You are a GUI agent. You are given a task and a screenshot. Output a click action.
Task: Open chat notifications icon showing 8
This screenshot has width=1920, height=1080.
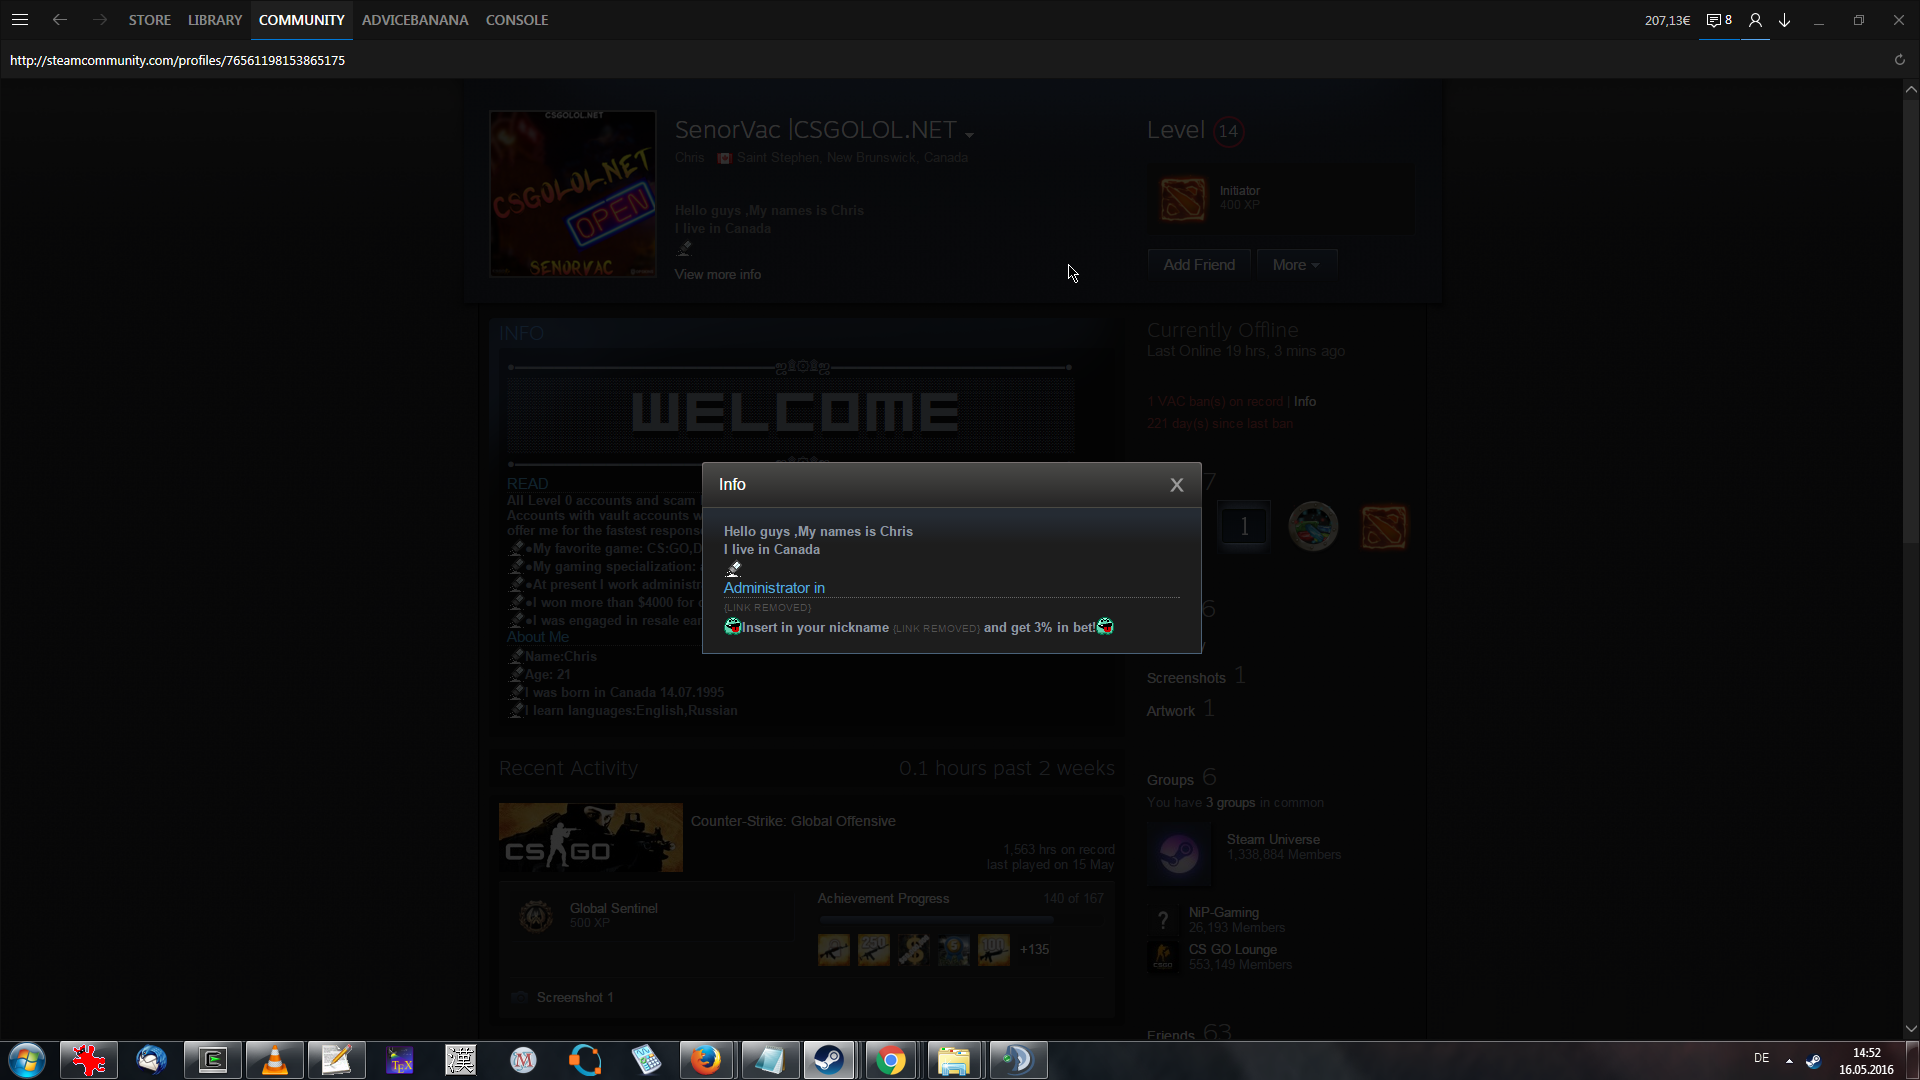(1718, 20)
